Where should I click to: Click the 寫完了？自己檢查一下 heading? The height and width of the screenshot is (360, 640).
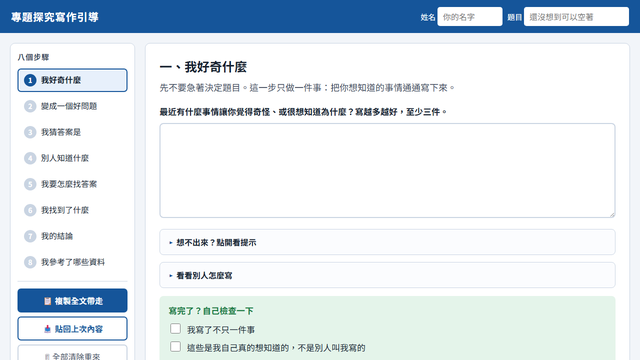(x=211, y=311)
